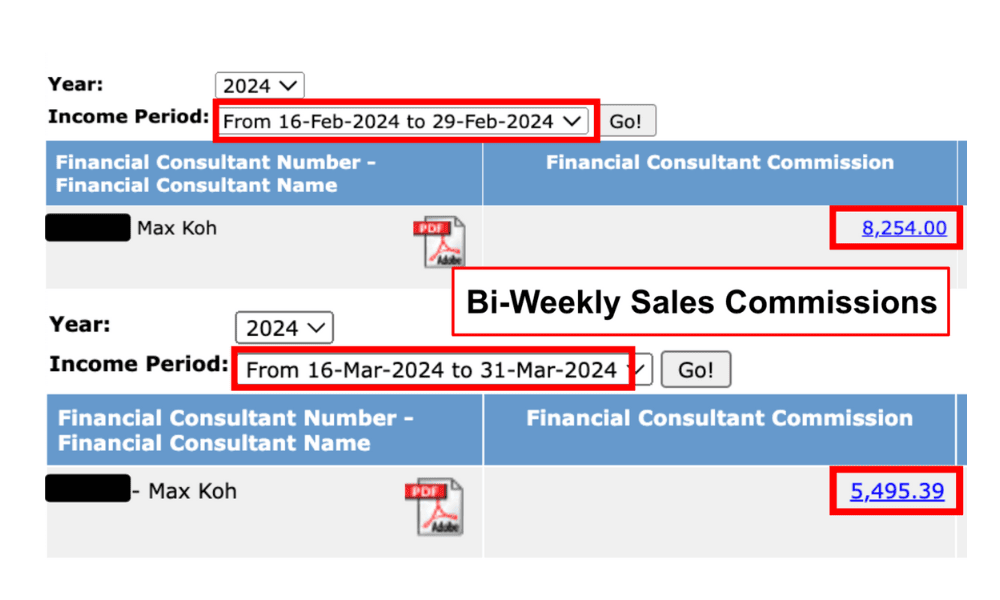Expand the Year dropdown above the March income period
The width and height of the screenshot is (1000, 600).
point(284,328)
